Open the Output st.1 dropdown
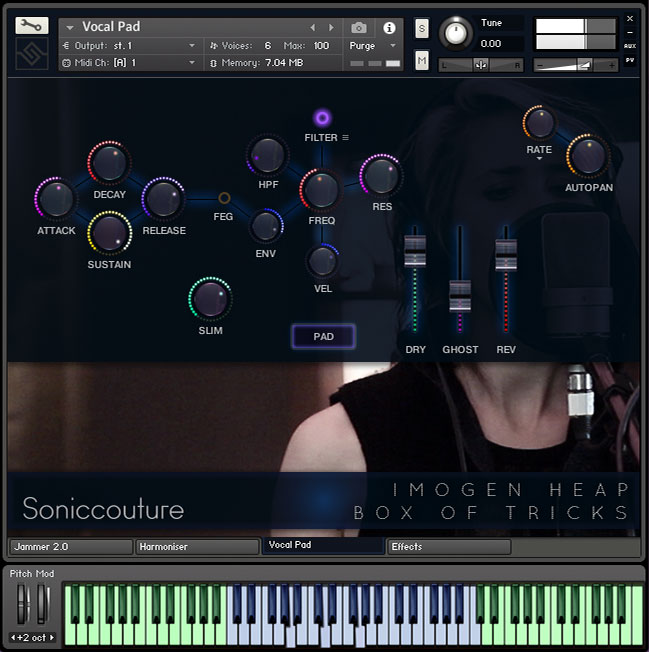649x652 pixels. click(x=192, y=45)
